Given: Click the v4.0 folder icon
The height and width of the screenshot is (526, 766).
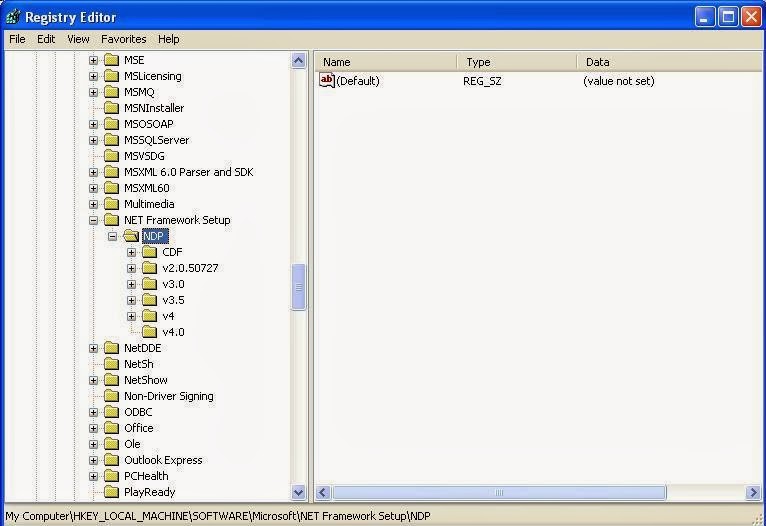Looking at the screenshot, I should (149, 332).
